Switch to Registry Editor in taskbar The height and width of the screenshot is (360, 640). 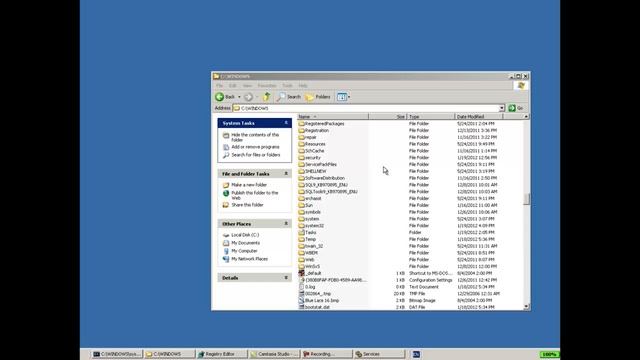click(222, 354)
